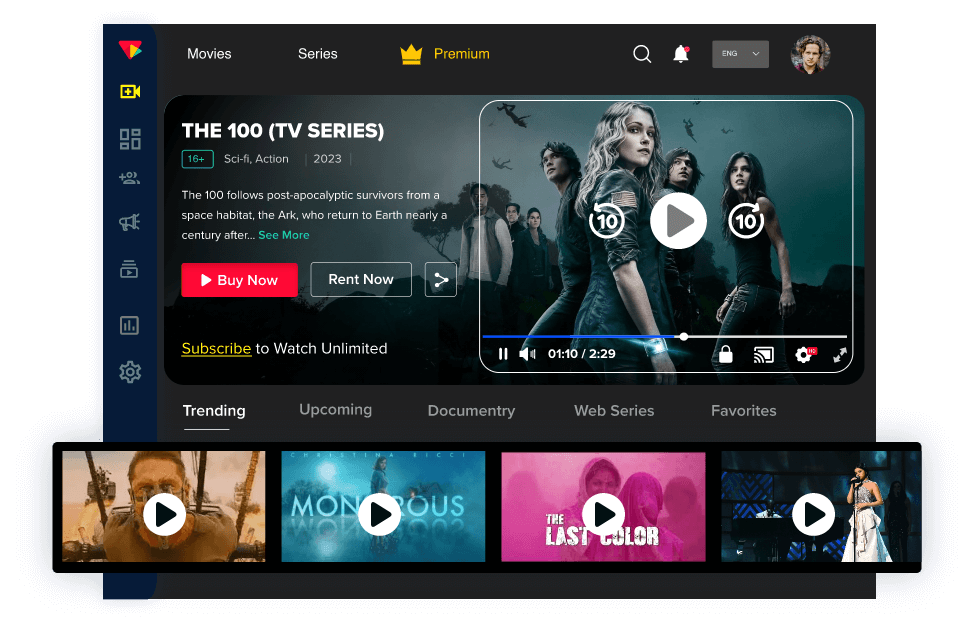Click the search magnifier icon
974x626 pixels.
point(642,55)
